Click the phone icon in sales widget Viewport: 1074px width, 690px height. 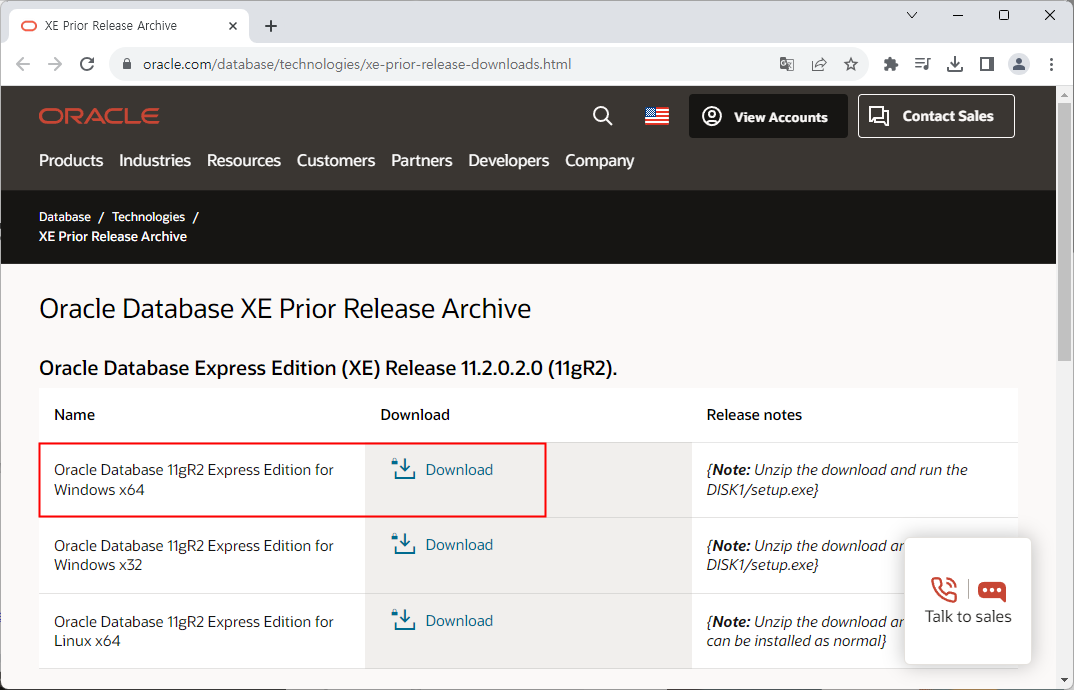tap(944, 590)
